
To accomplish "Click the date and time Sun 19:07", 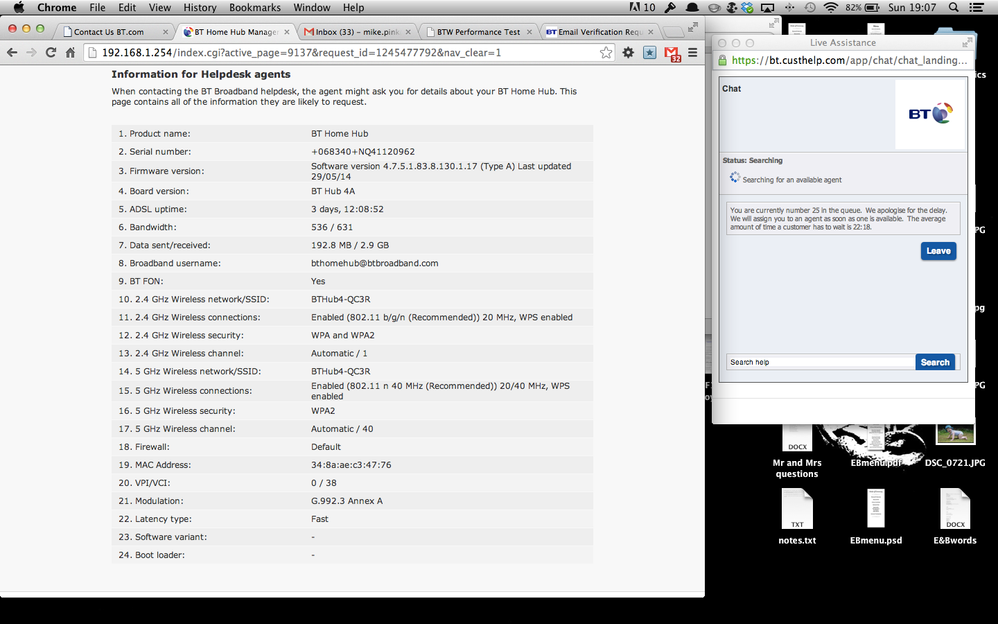I will coord(912,7).
